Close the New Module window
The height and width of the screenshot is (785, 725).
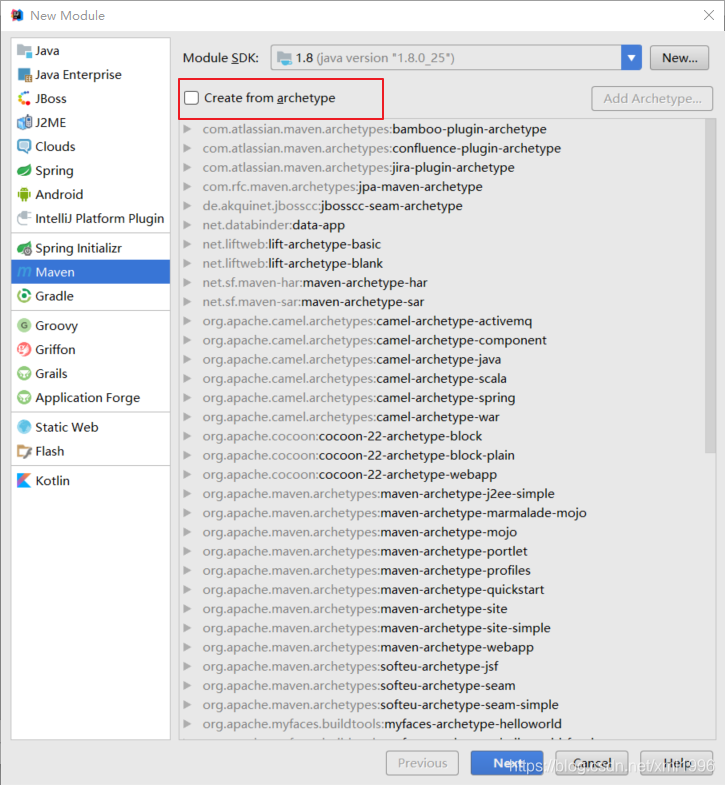click(708, 15)
